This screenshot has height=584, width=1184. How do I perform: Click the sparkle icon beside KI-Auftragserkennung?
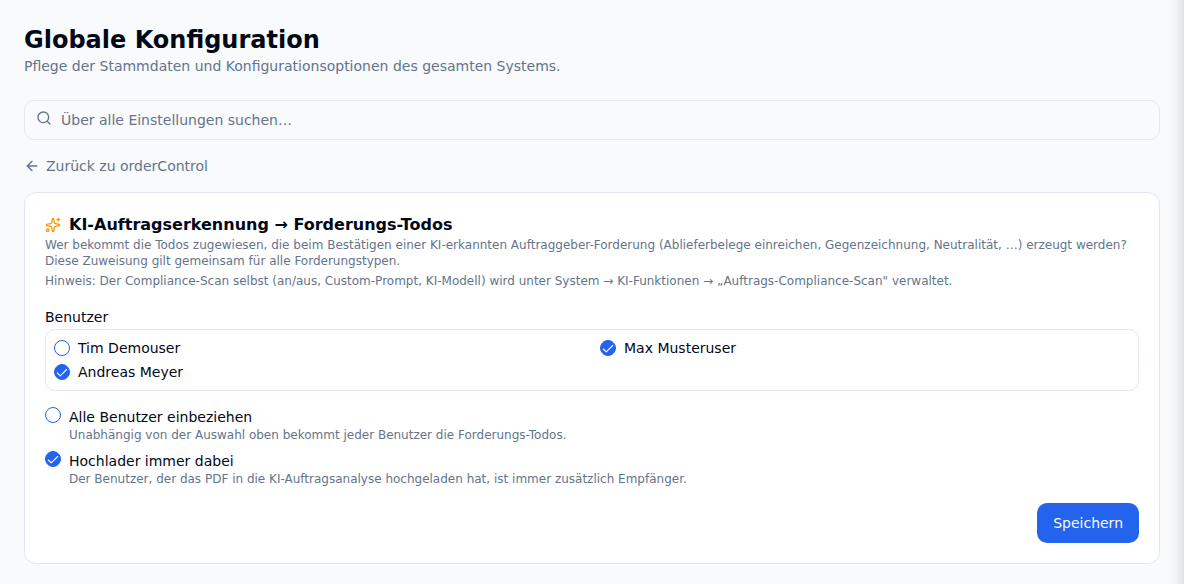(x=53, y=225)
